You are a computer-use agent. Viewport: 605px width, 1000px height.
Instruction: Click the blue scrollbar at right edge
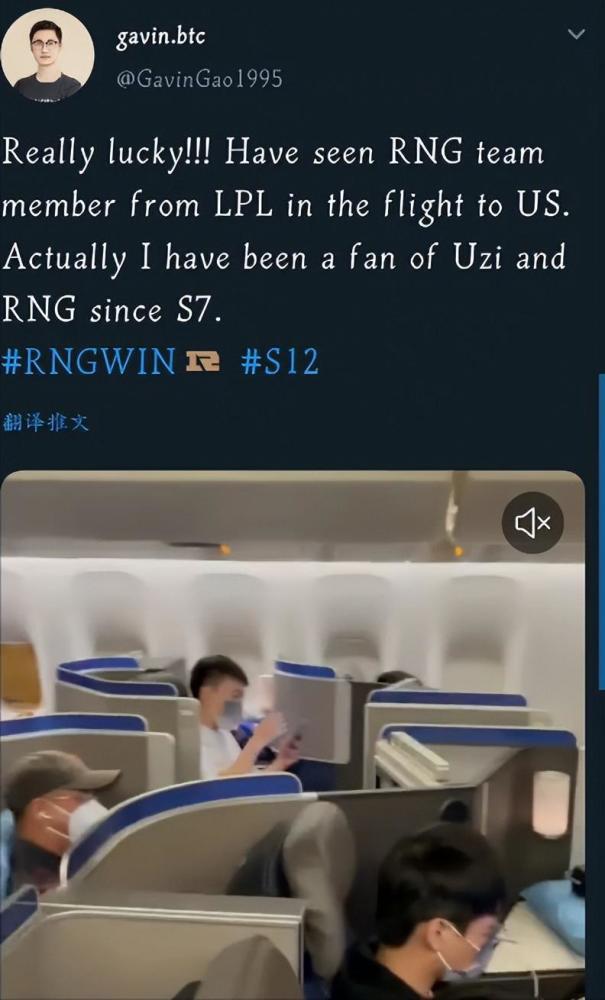tap(602, 531)
